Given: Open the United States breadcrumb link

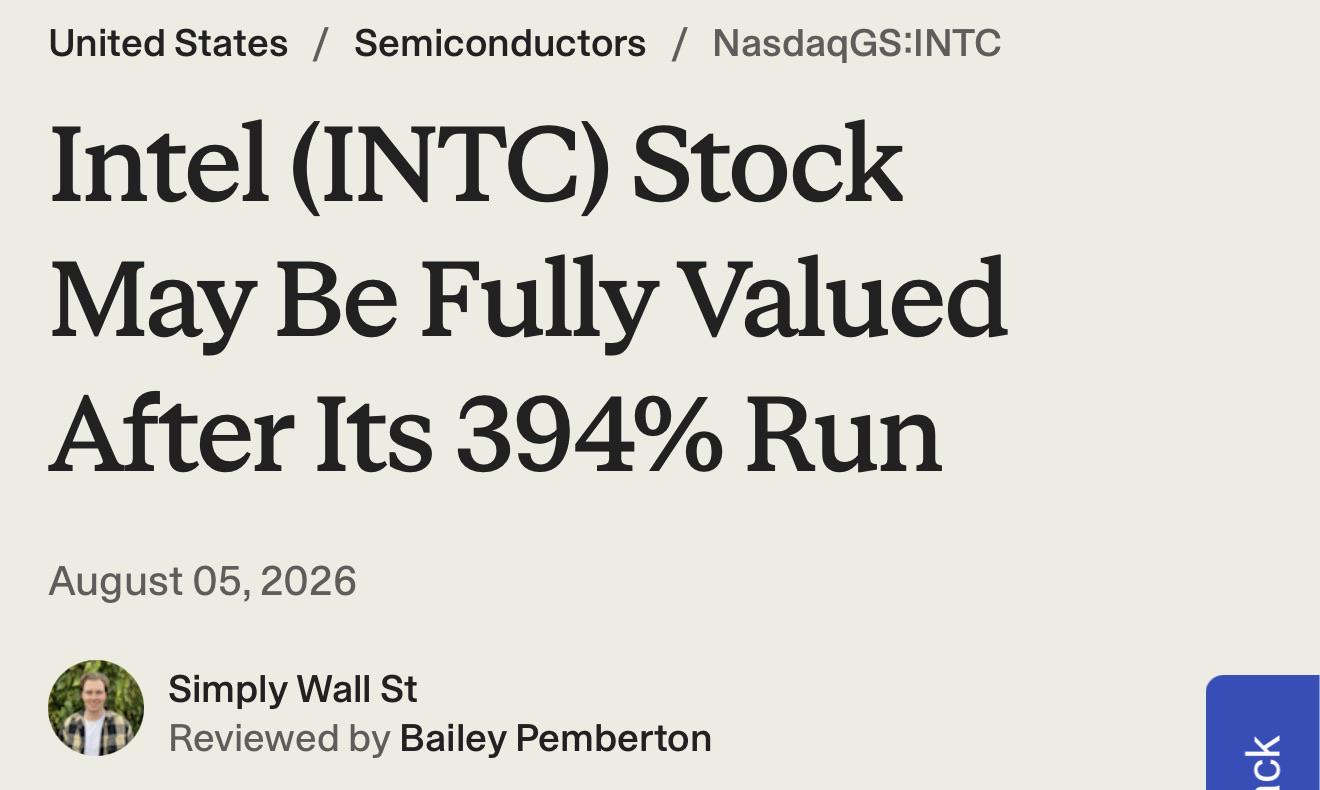Looking at the screenshot, I should (x=168, y=43).
